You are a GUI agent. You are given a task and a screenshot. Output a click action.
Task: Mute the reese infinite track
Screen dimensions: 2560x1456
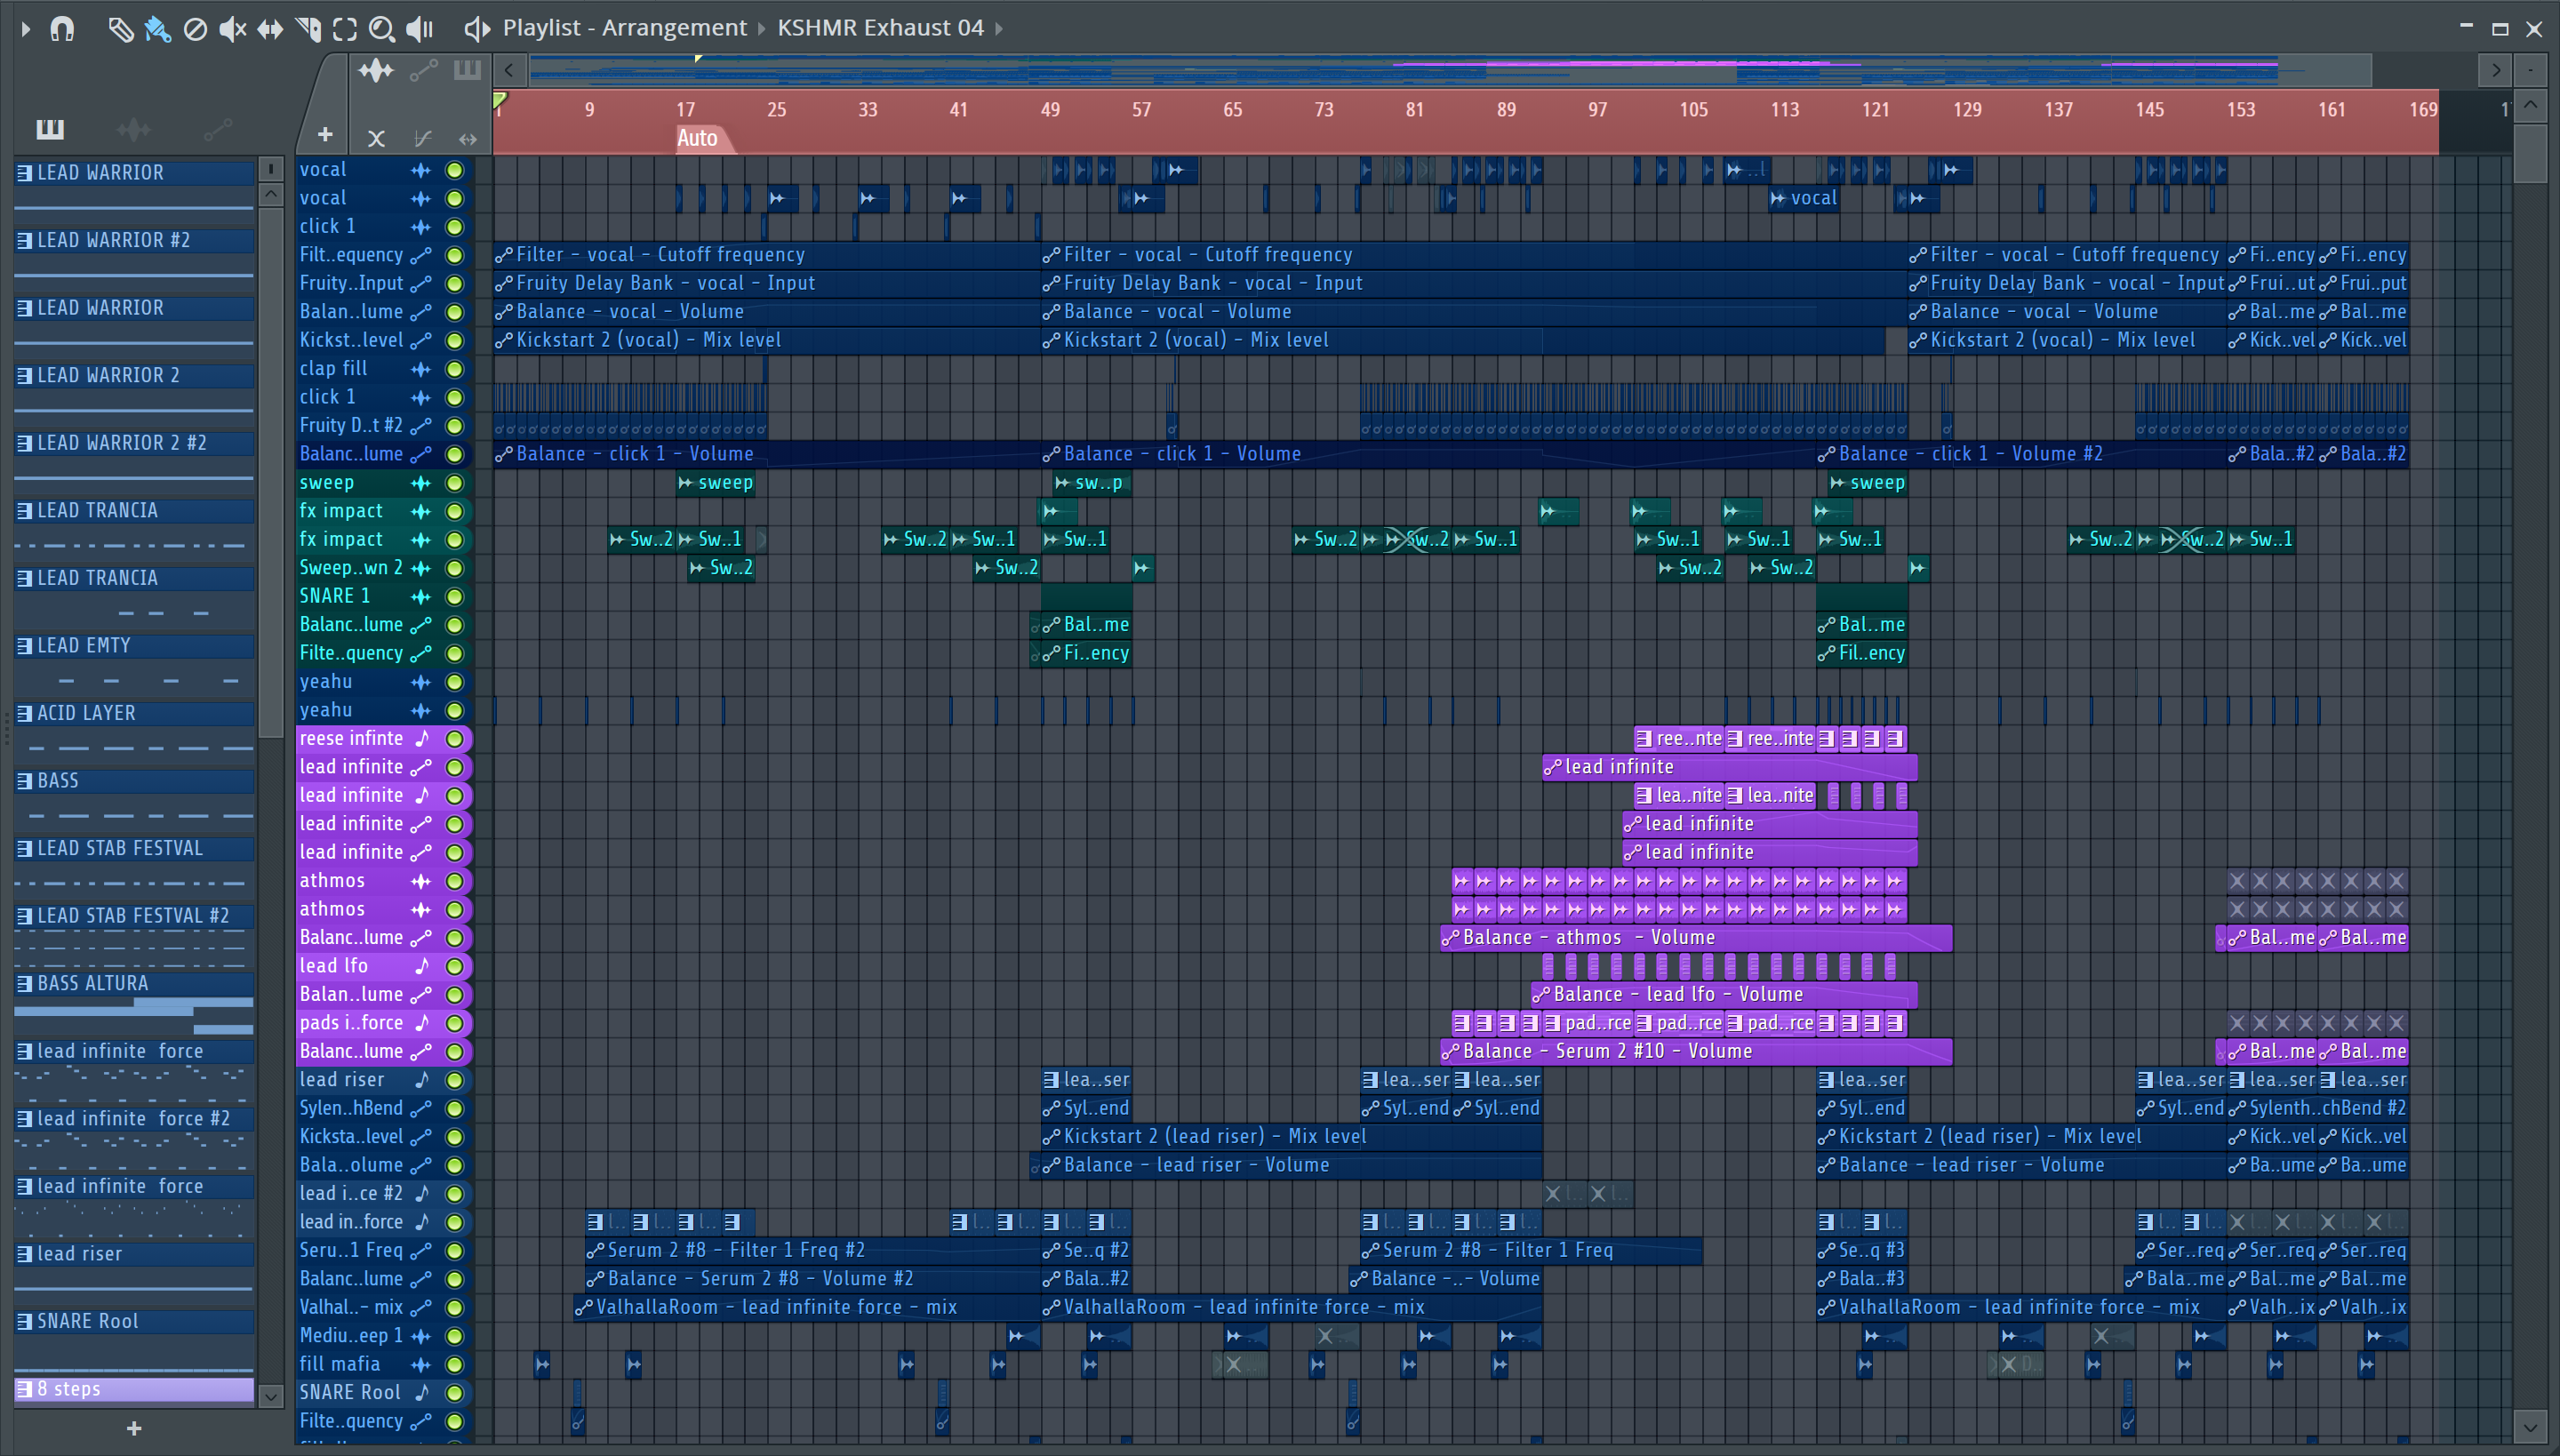point(455,739)
